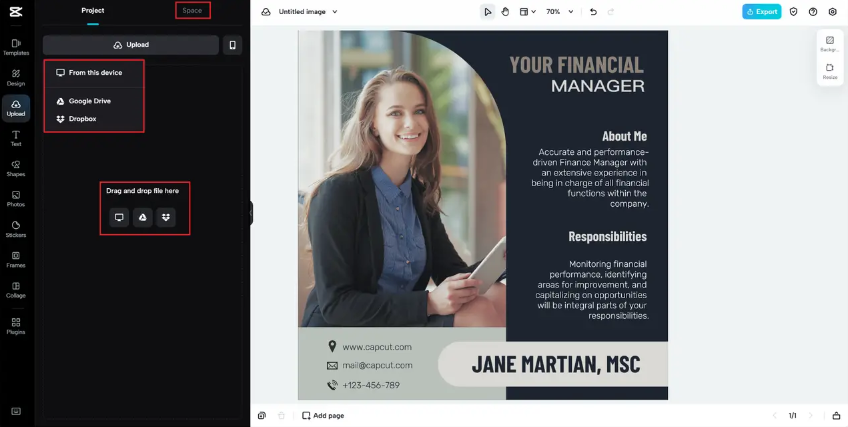The image size is (848, 427).
Task: Undo the last action
Action: pyautogui.click(x=593, y=11)
